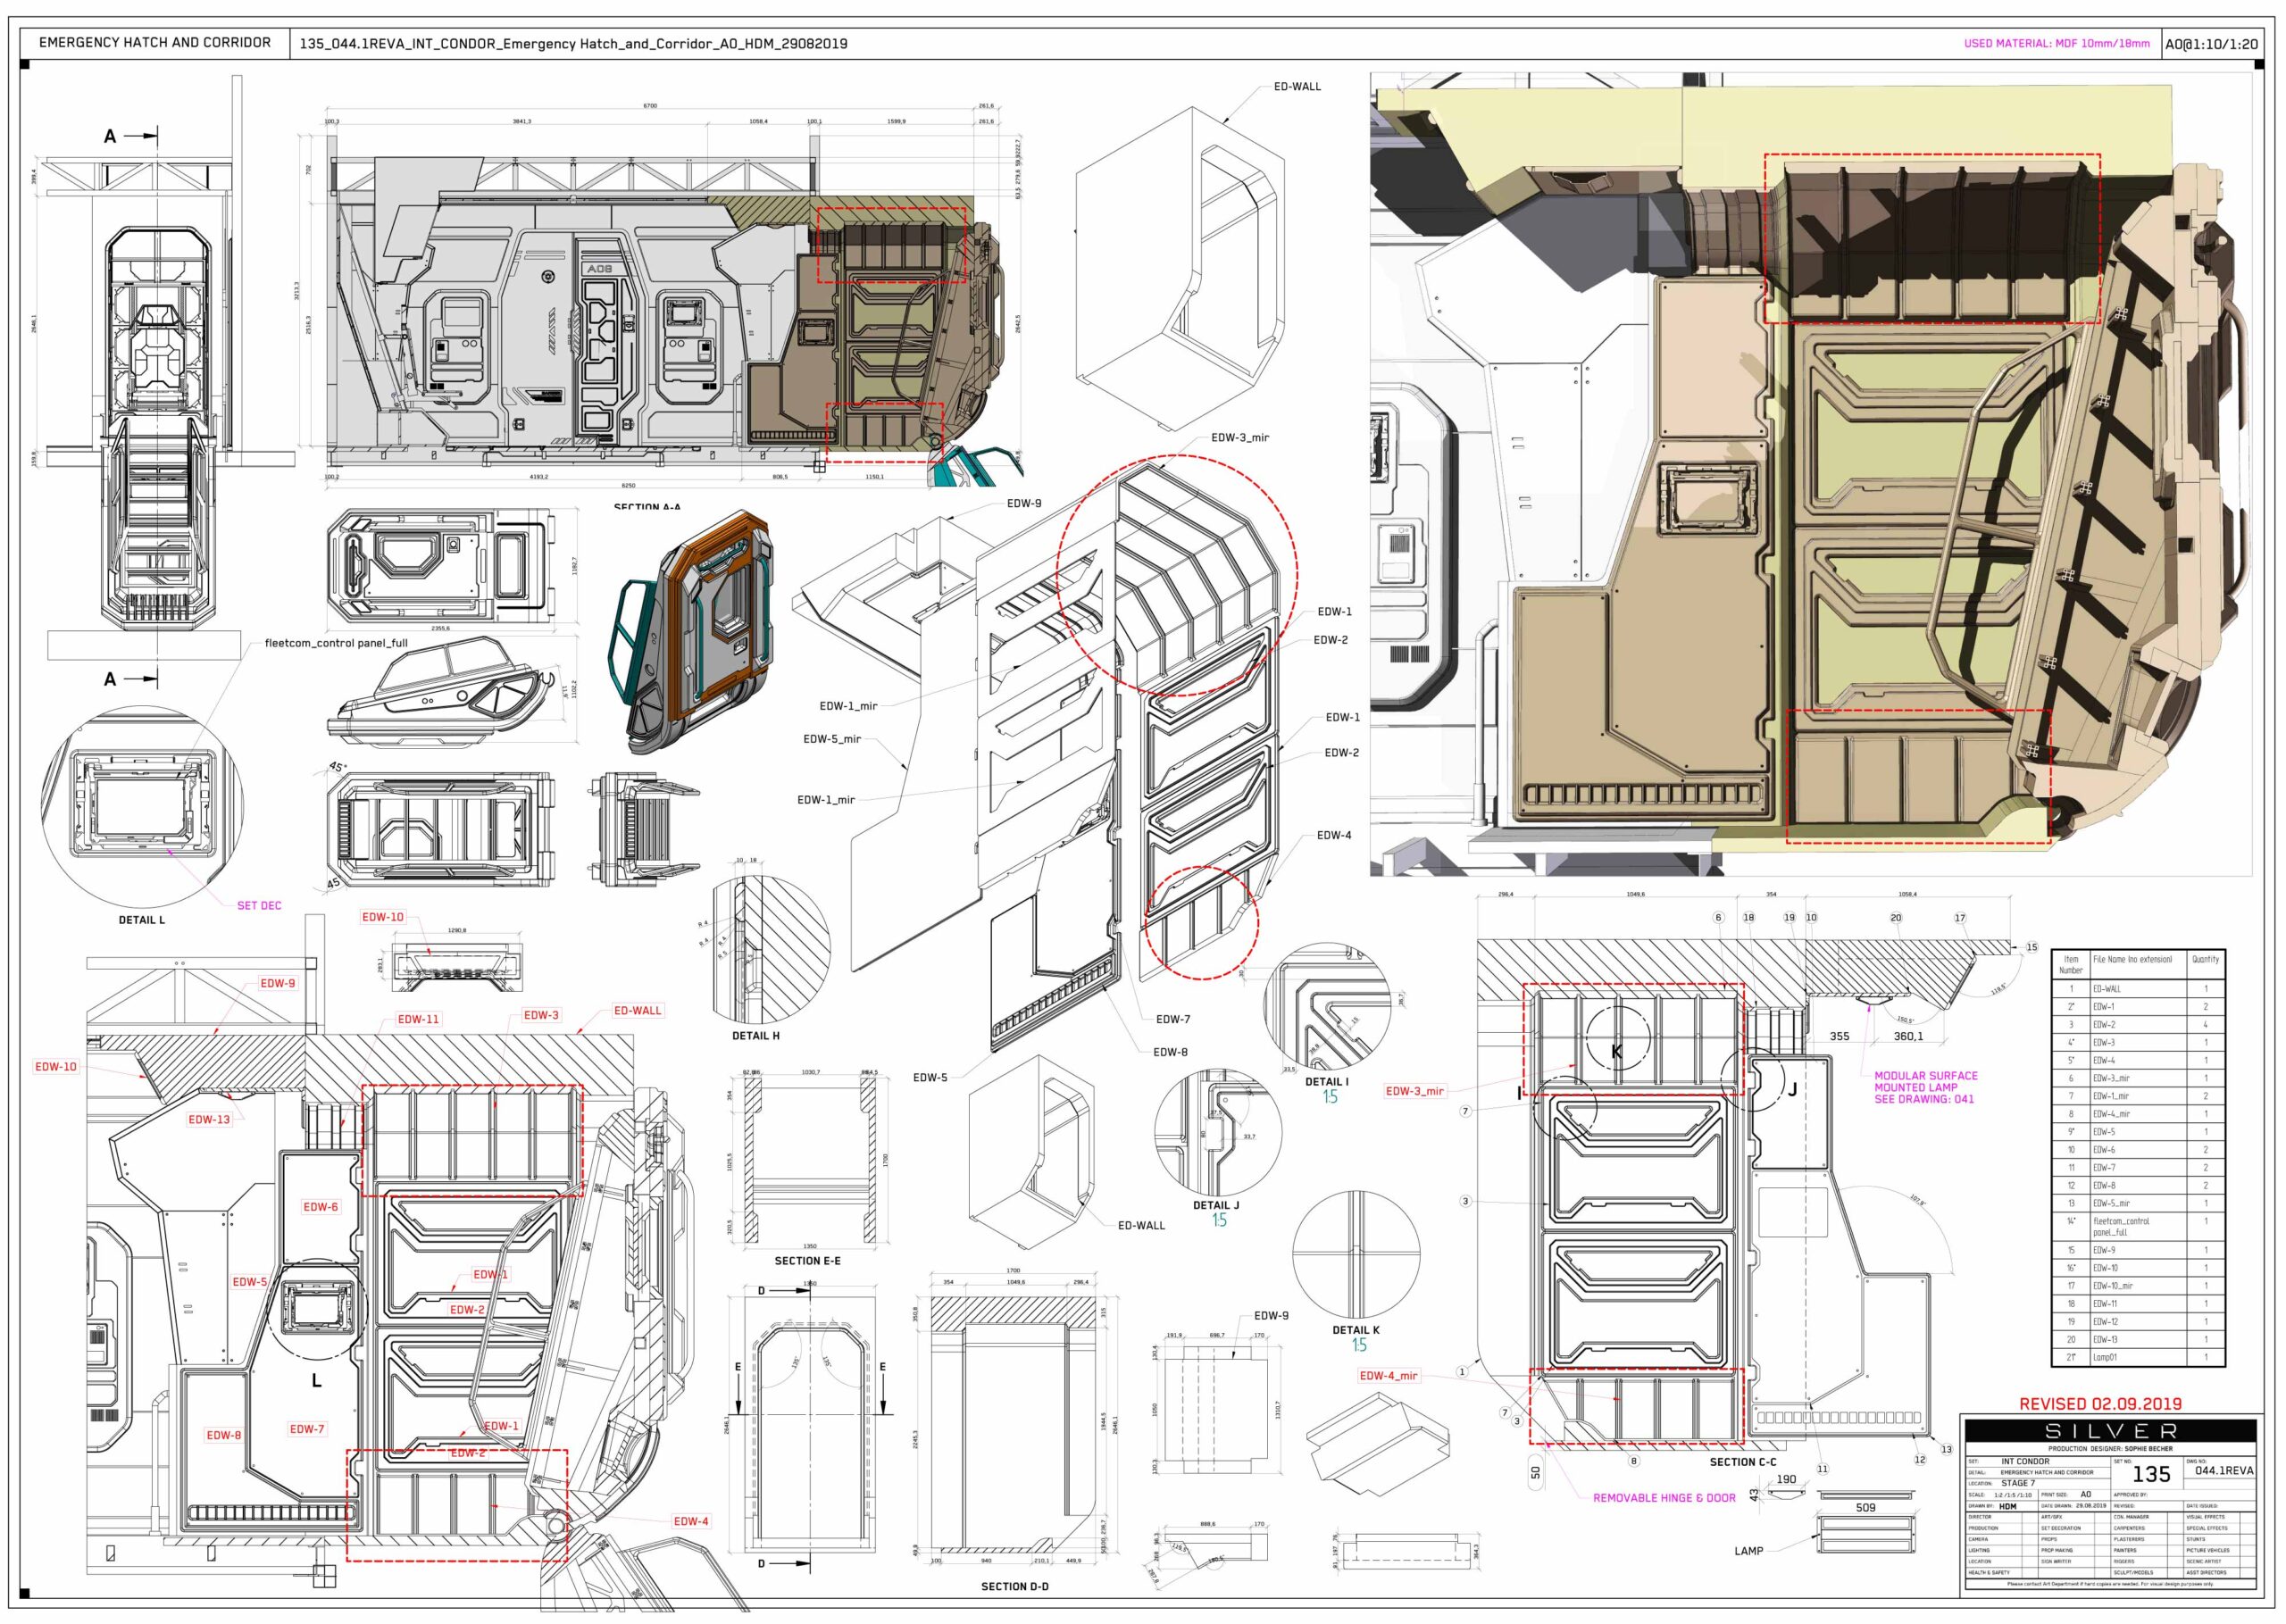
Task: Click the "EMERGENCY HATCH AND CORRIDOR" header title
Action: tap(155, 43)
